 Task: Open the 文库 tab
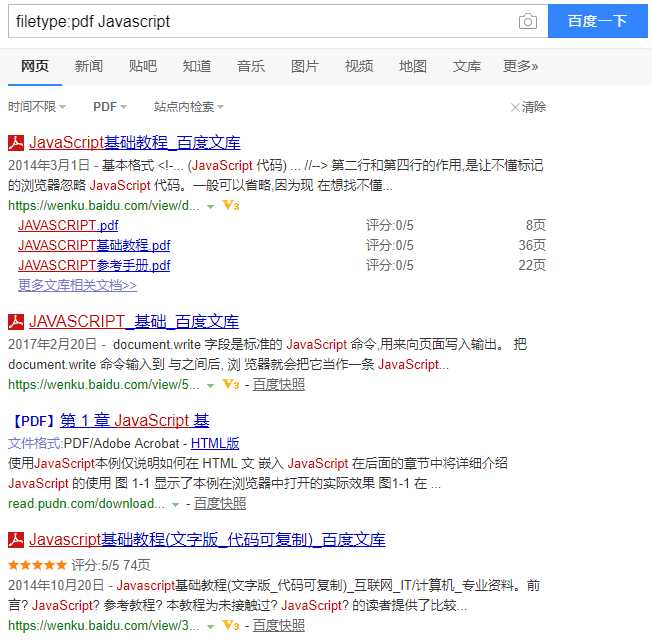point(467,66)
